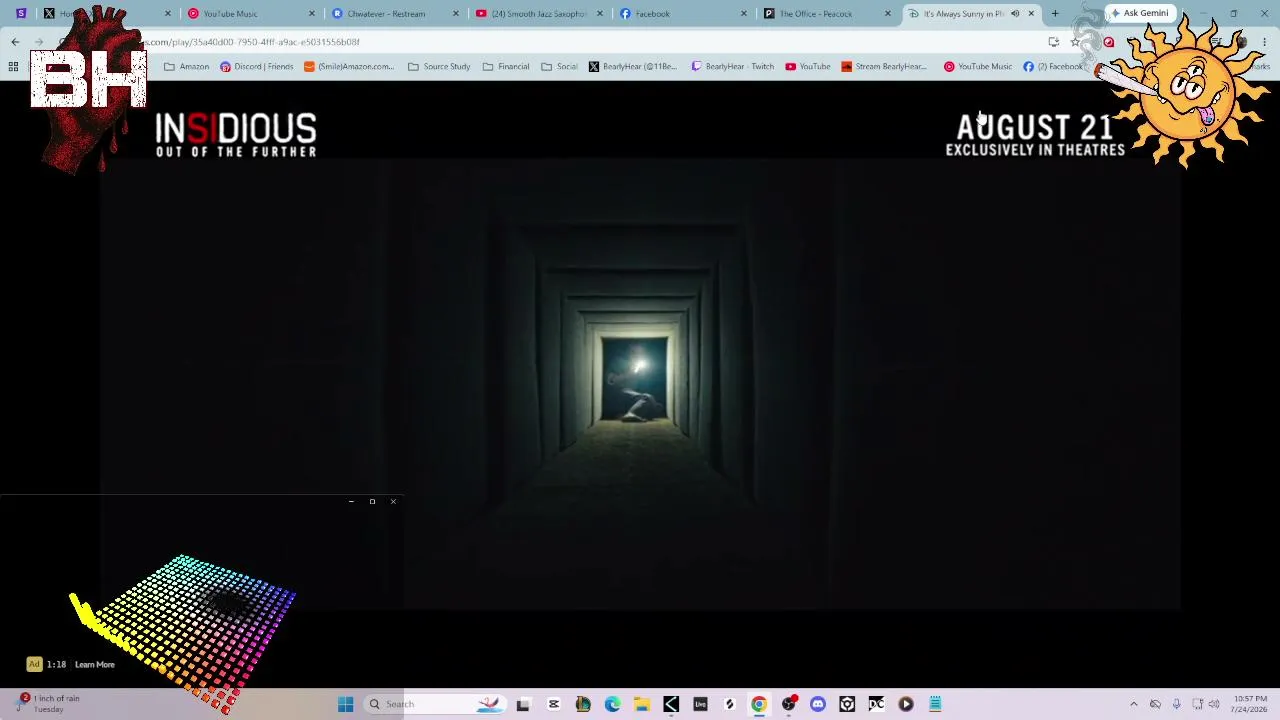Image resolution: width=1280 pixels, height=720 pixels.
Task: Expand the Source Study bookmark folder
Action: click(439, 67)
